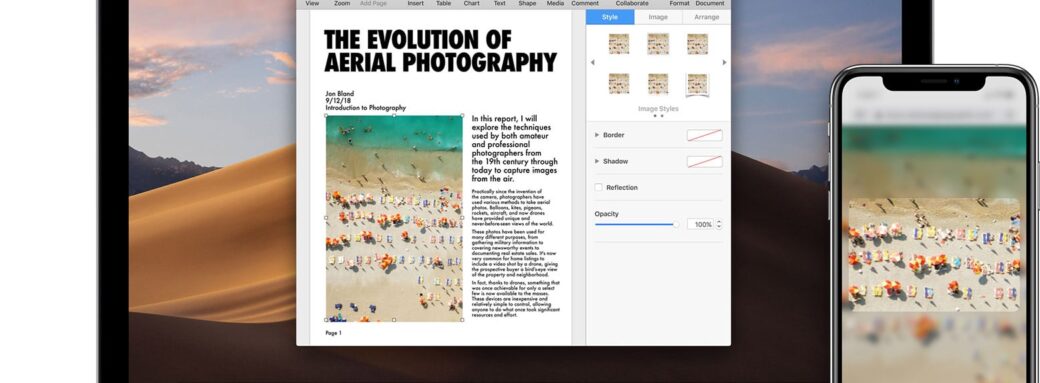Screen dimensions: 1040x383
Task: Tap the beach photo on the iPhone screen
Action: (x=934, y=254)
